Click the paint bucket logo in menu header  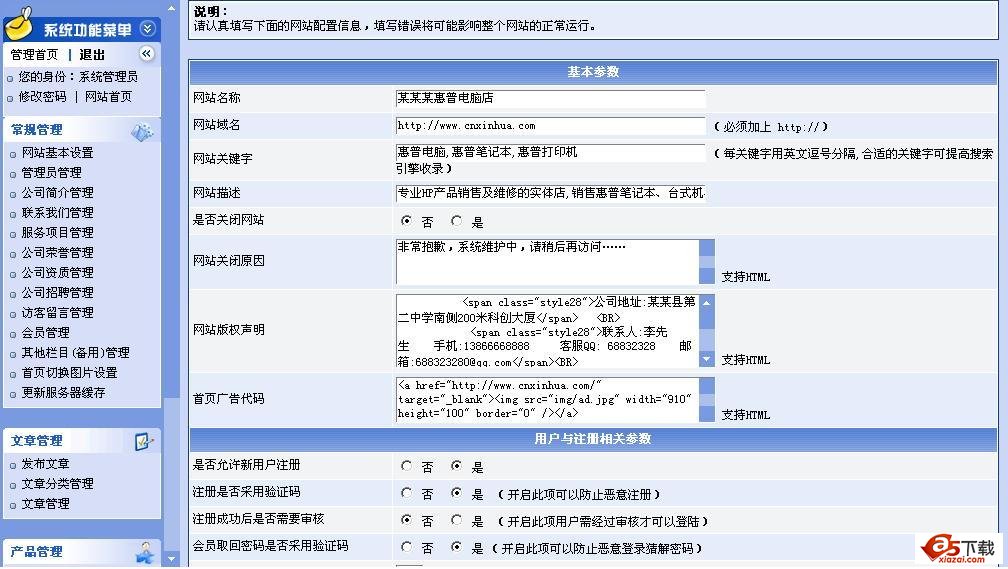[19, 24]
